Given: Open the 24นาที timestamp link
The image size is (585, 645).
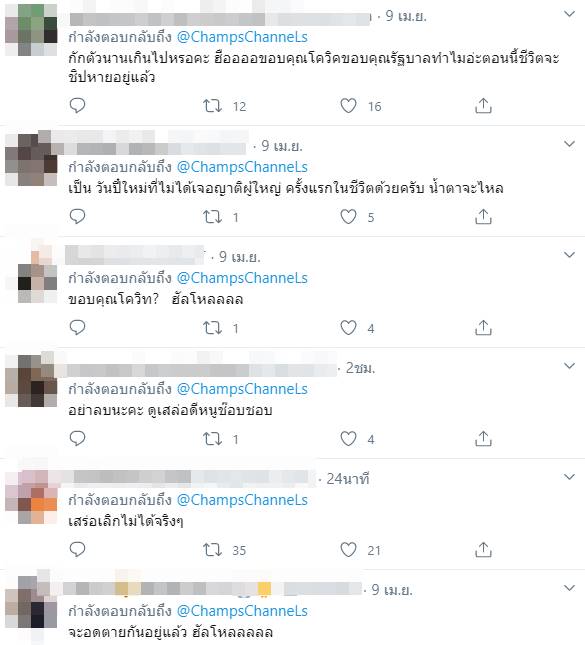Looking at the screenshot, I should 348,479.
